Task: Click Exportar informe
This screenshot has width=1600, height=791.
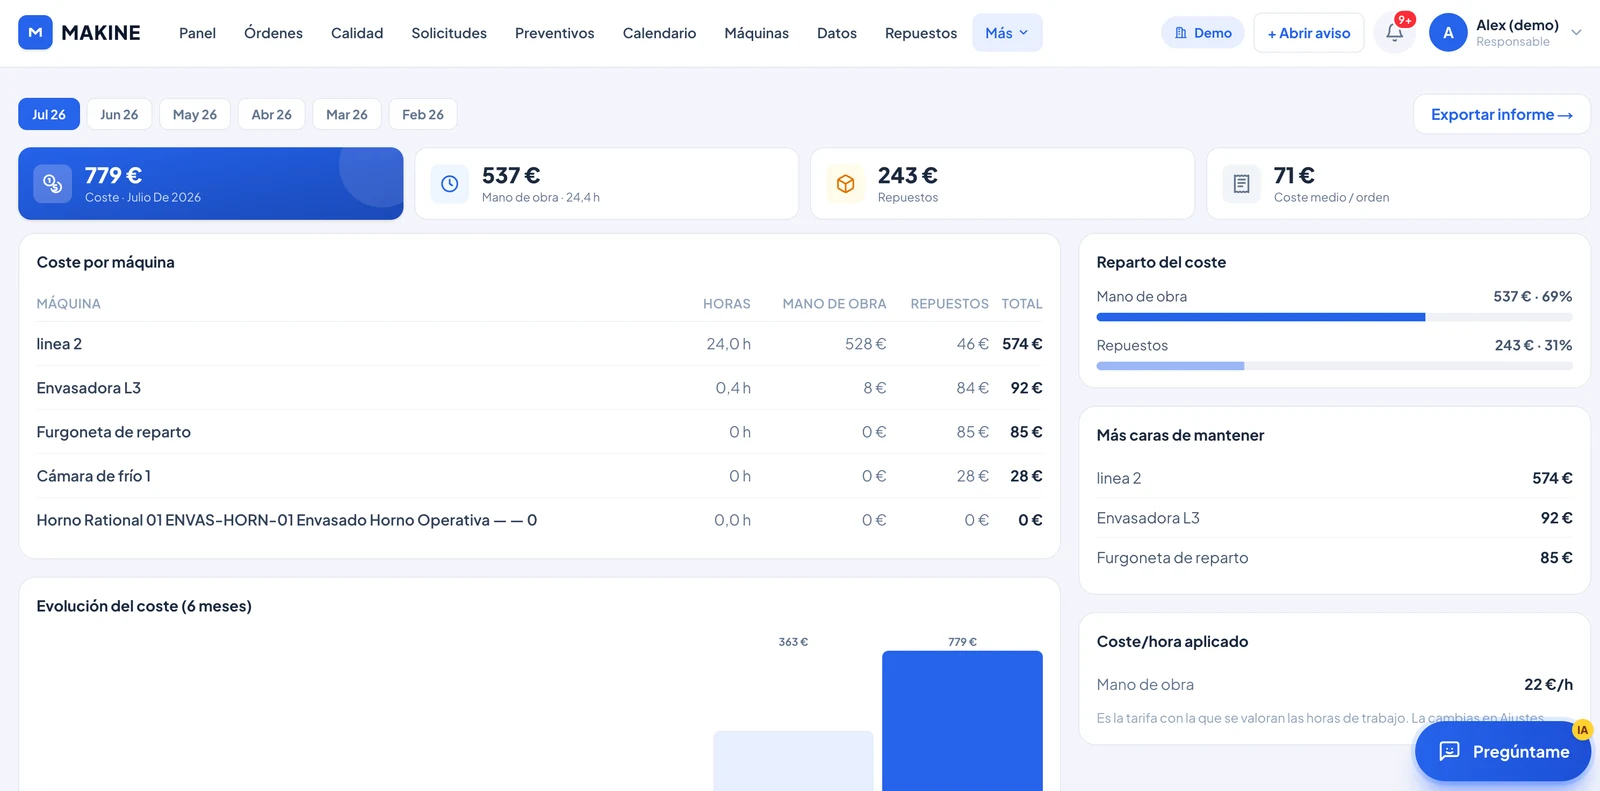Action: pyautogui.click(x=1501, y=114)
